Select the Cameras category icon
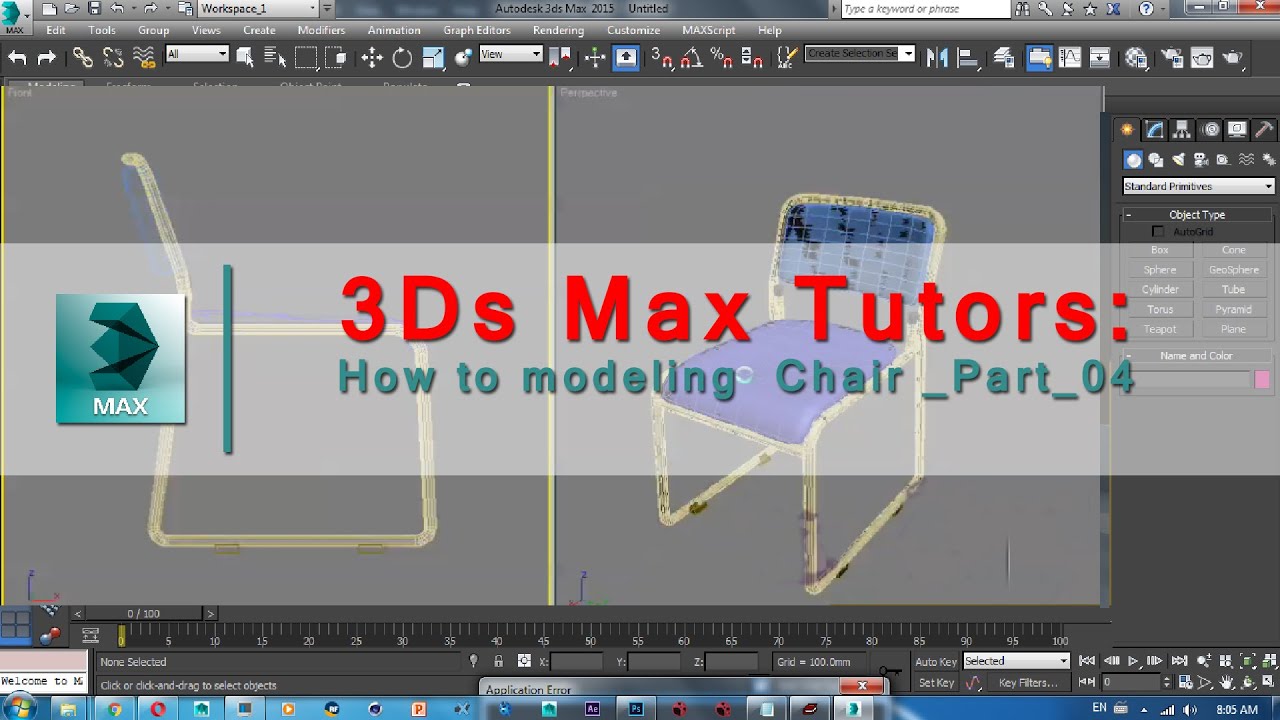The width and height of the screenshot is (1280, 720). coord(1200,160)
